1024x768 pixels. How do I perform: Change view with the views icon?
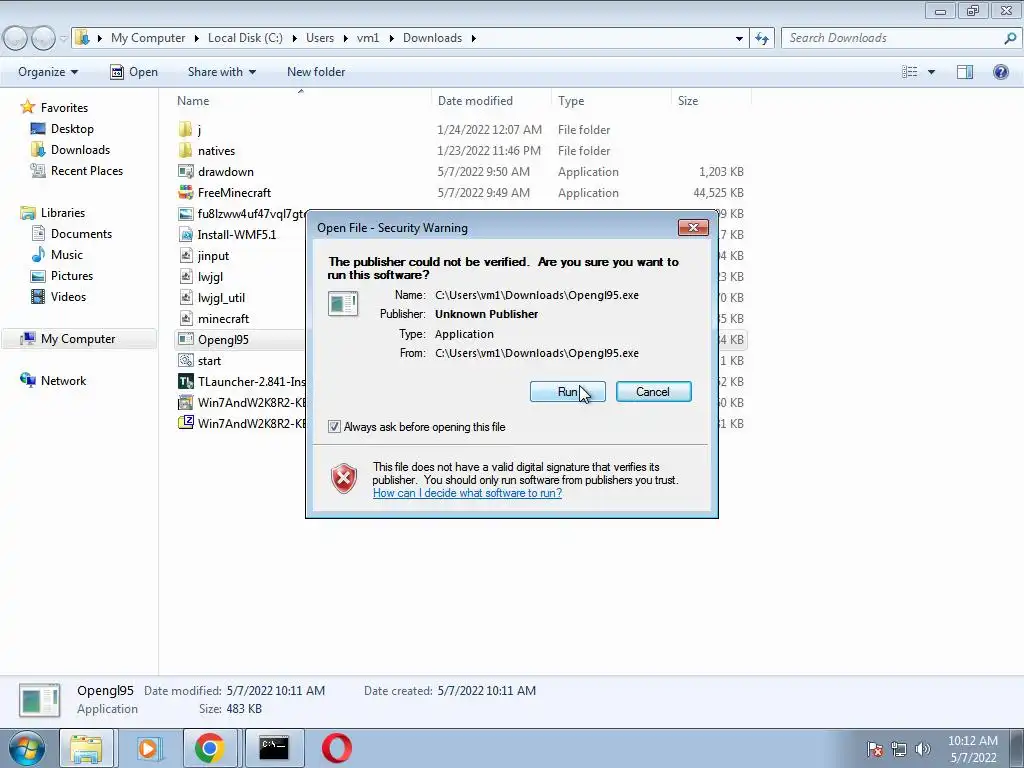coord(910,72)
